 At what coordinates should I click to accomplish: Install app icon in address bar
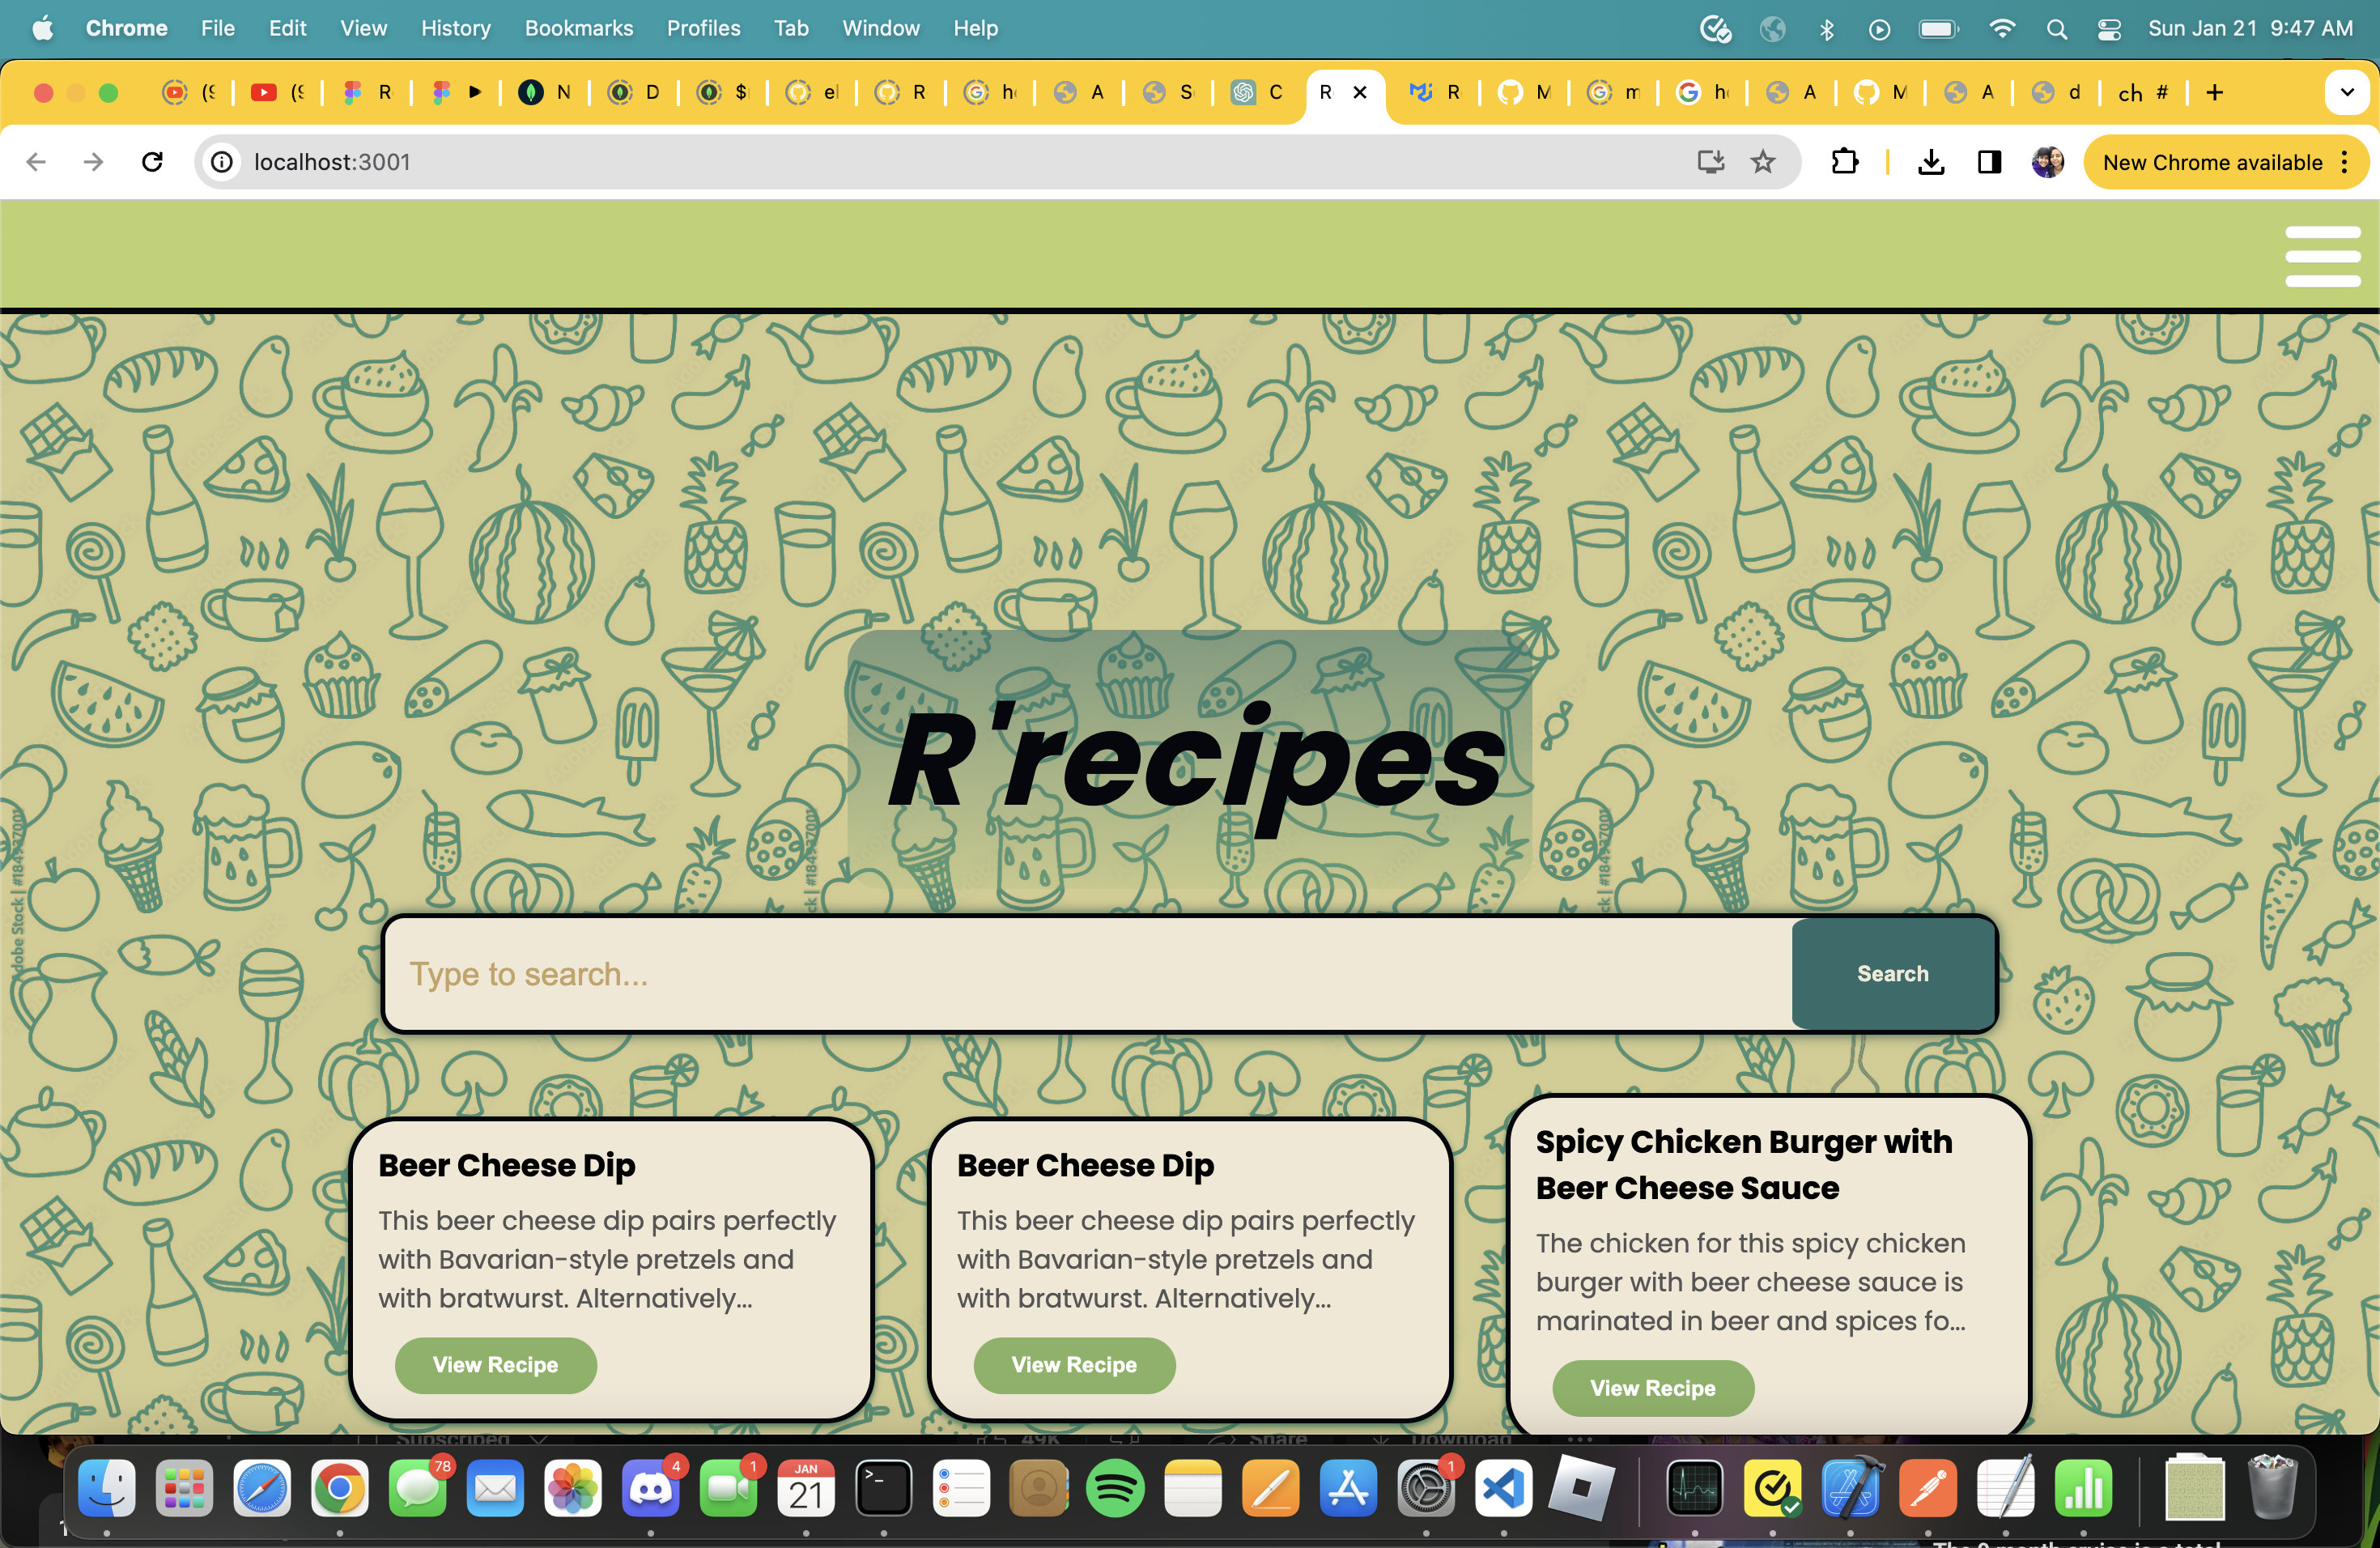1710,162
